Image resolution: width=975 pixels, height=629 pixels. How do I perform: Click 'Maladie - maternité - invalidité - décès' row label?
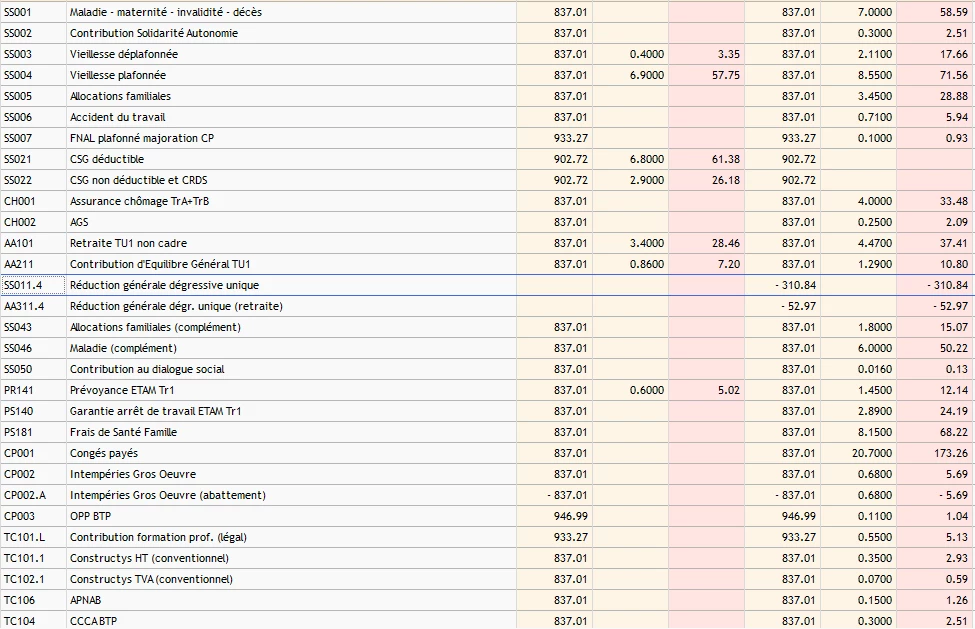pos(165,12)
